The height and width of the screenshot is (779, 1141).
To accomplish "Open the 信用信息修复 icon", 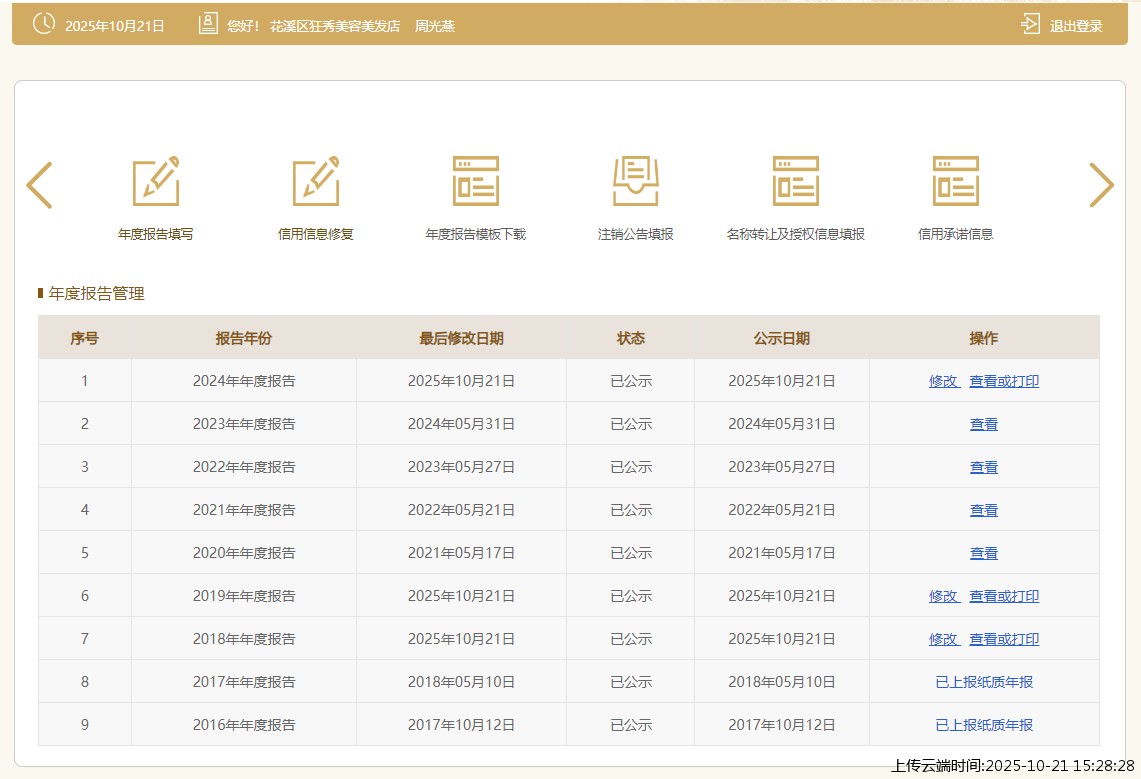I will tap(316, 182).
